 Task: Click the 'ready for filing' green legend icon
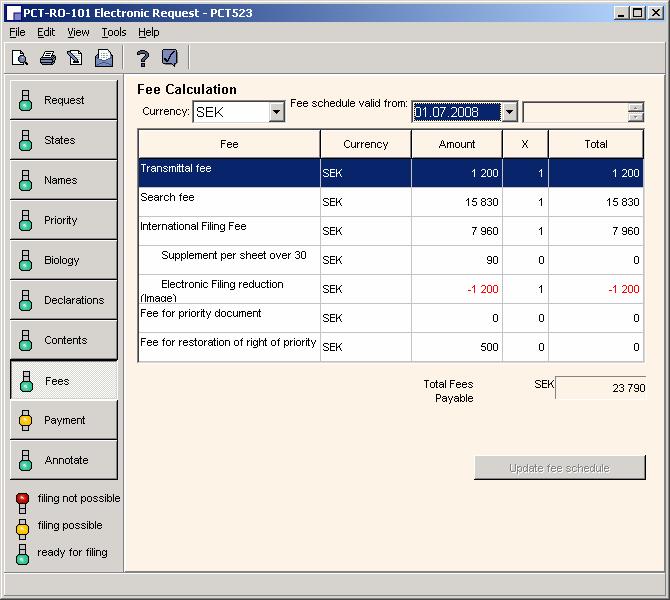pyautogui.click(x=22, y=555)
